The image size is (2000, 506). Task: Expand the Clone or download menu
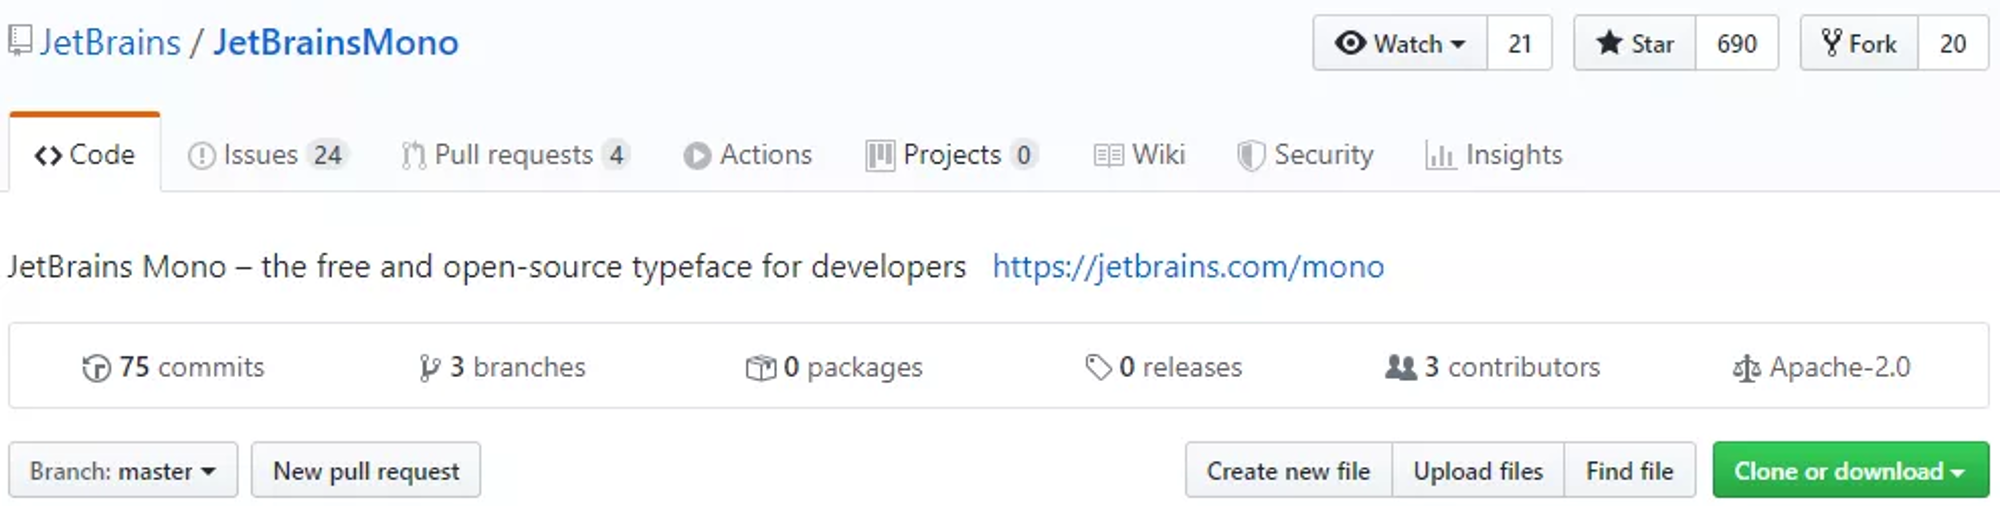(1850, 470)
